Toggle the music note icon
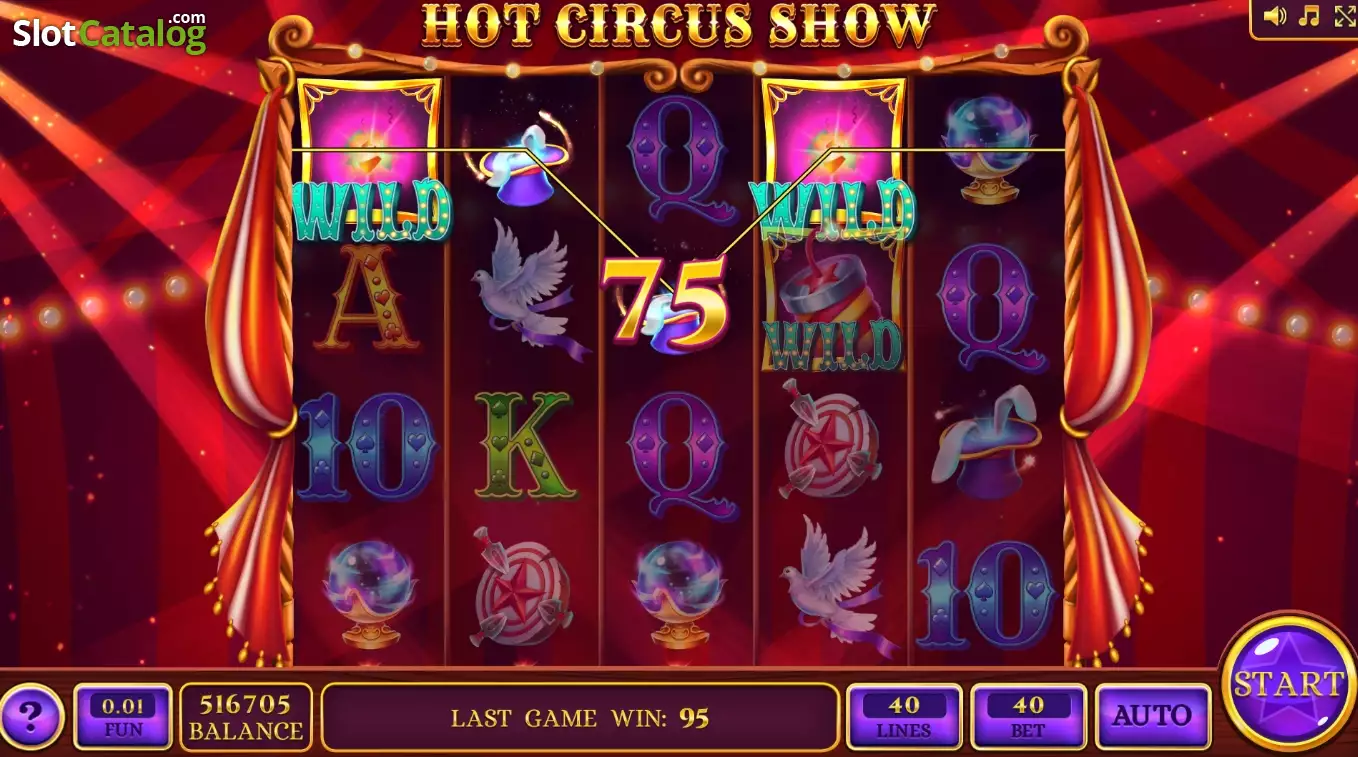Screen dimensions: 1358x757 tap(1308, 15)
